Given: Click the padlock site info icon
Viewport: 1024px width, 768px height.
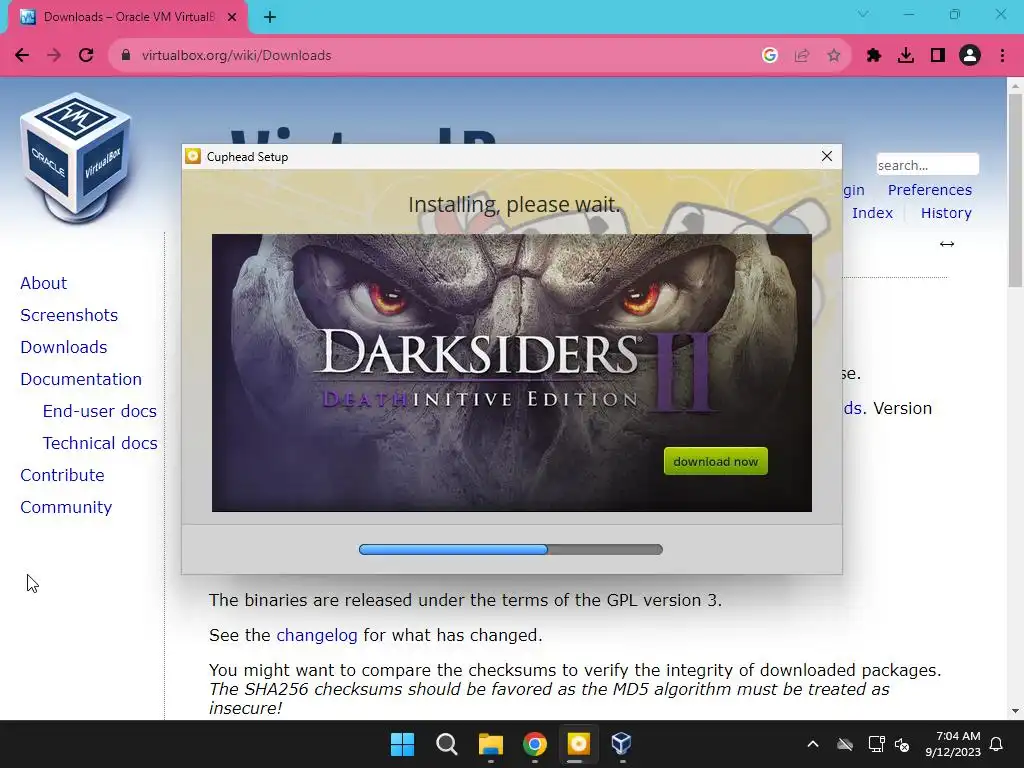Looking at the screenshot, I should [x=126, y=56].
